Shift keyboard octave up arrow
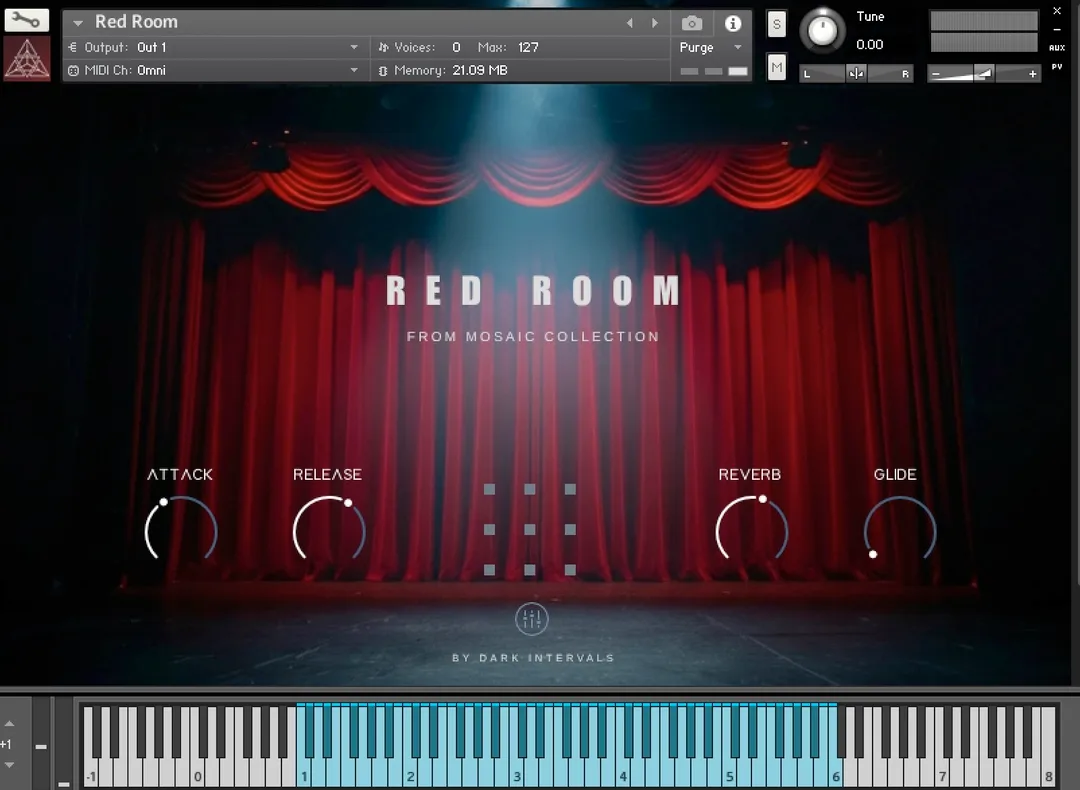The height and width of the screenshot is (790, 1080). [x=10, y=724]
